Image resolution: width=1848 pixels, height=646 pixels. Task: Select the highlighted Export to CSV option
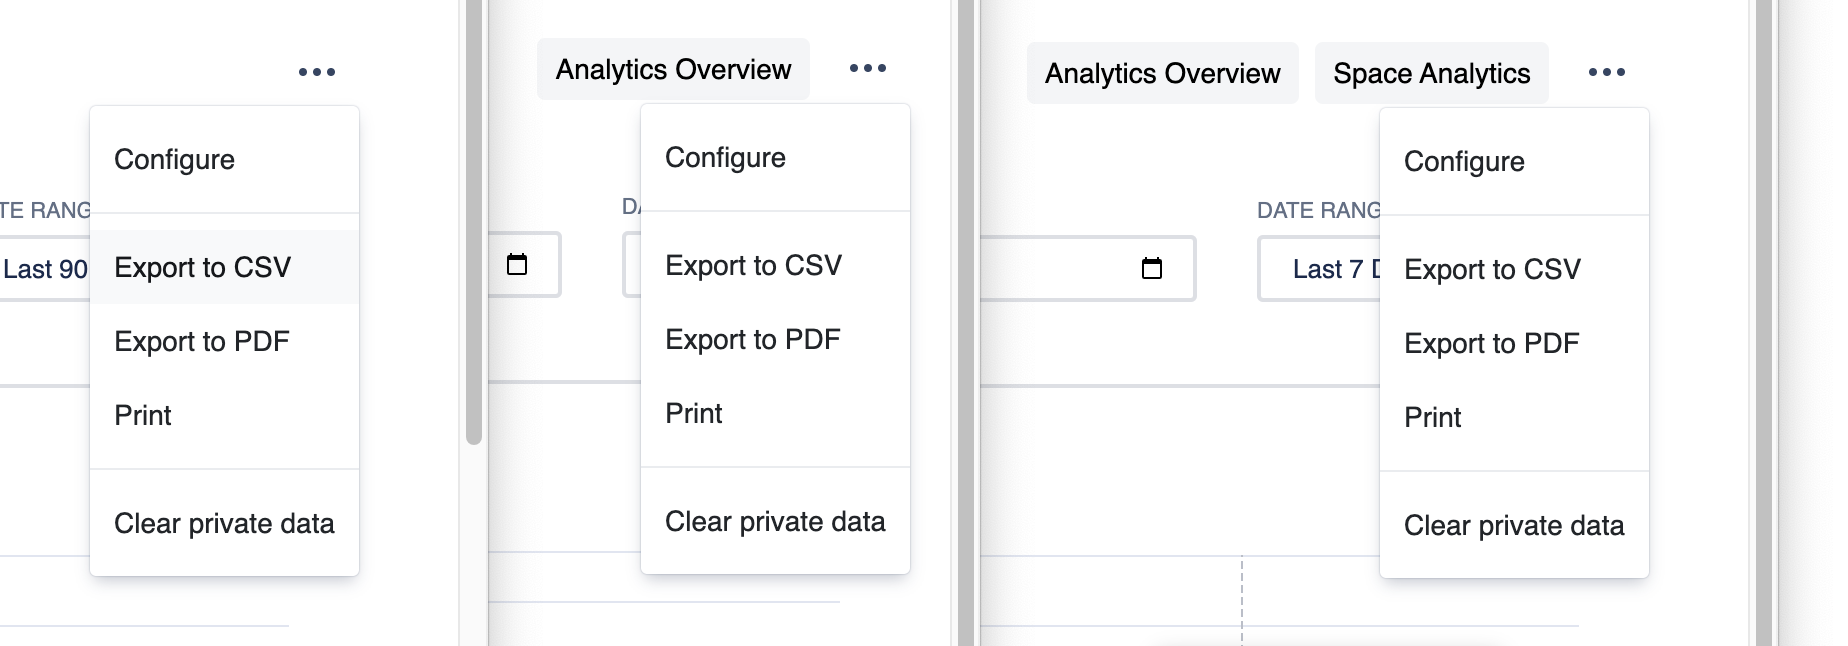tap(203, 267)
